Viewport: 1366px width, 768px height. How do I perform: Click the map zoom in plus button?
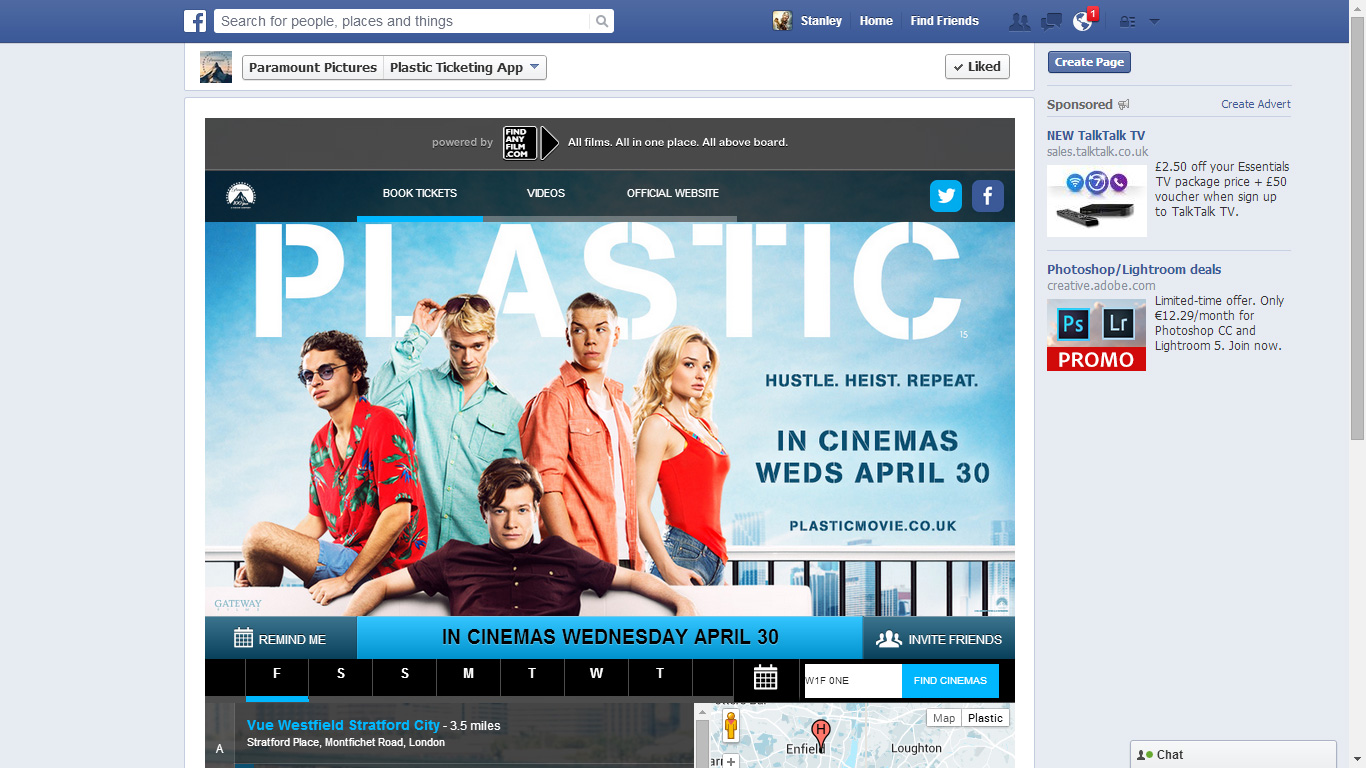tap(731, 762)
